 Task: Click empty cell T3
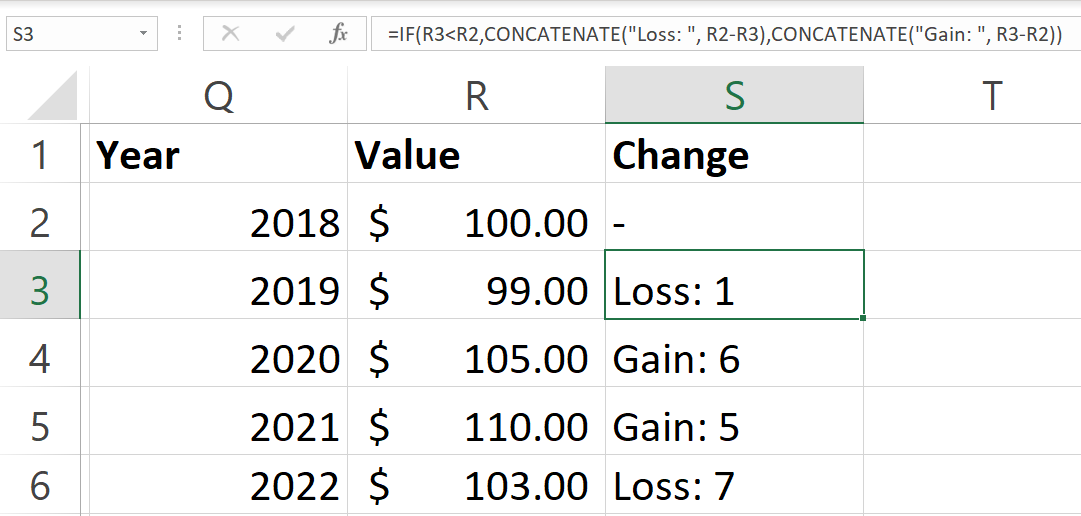tap(972, 284)
